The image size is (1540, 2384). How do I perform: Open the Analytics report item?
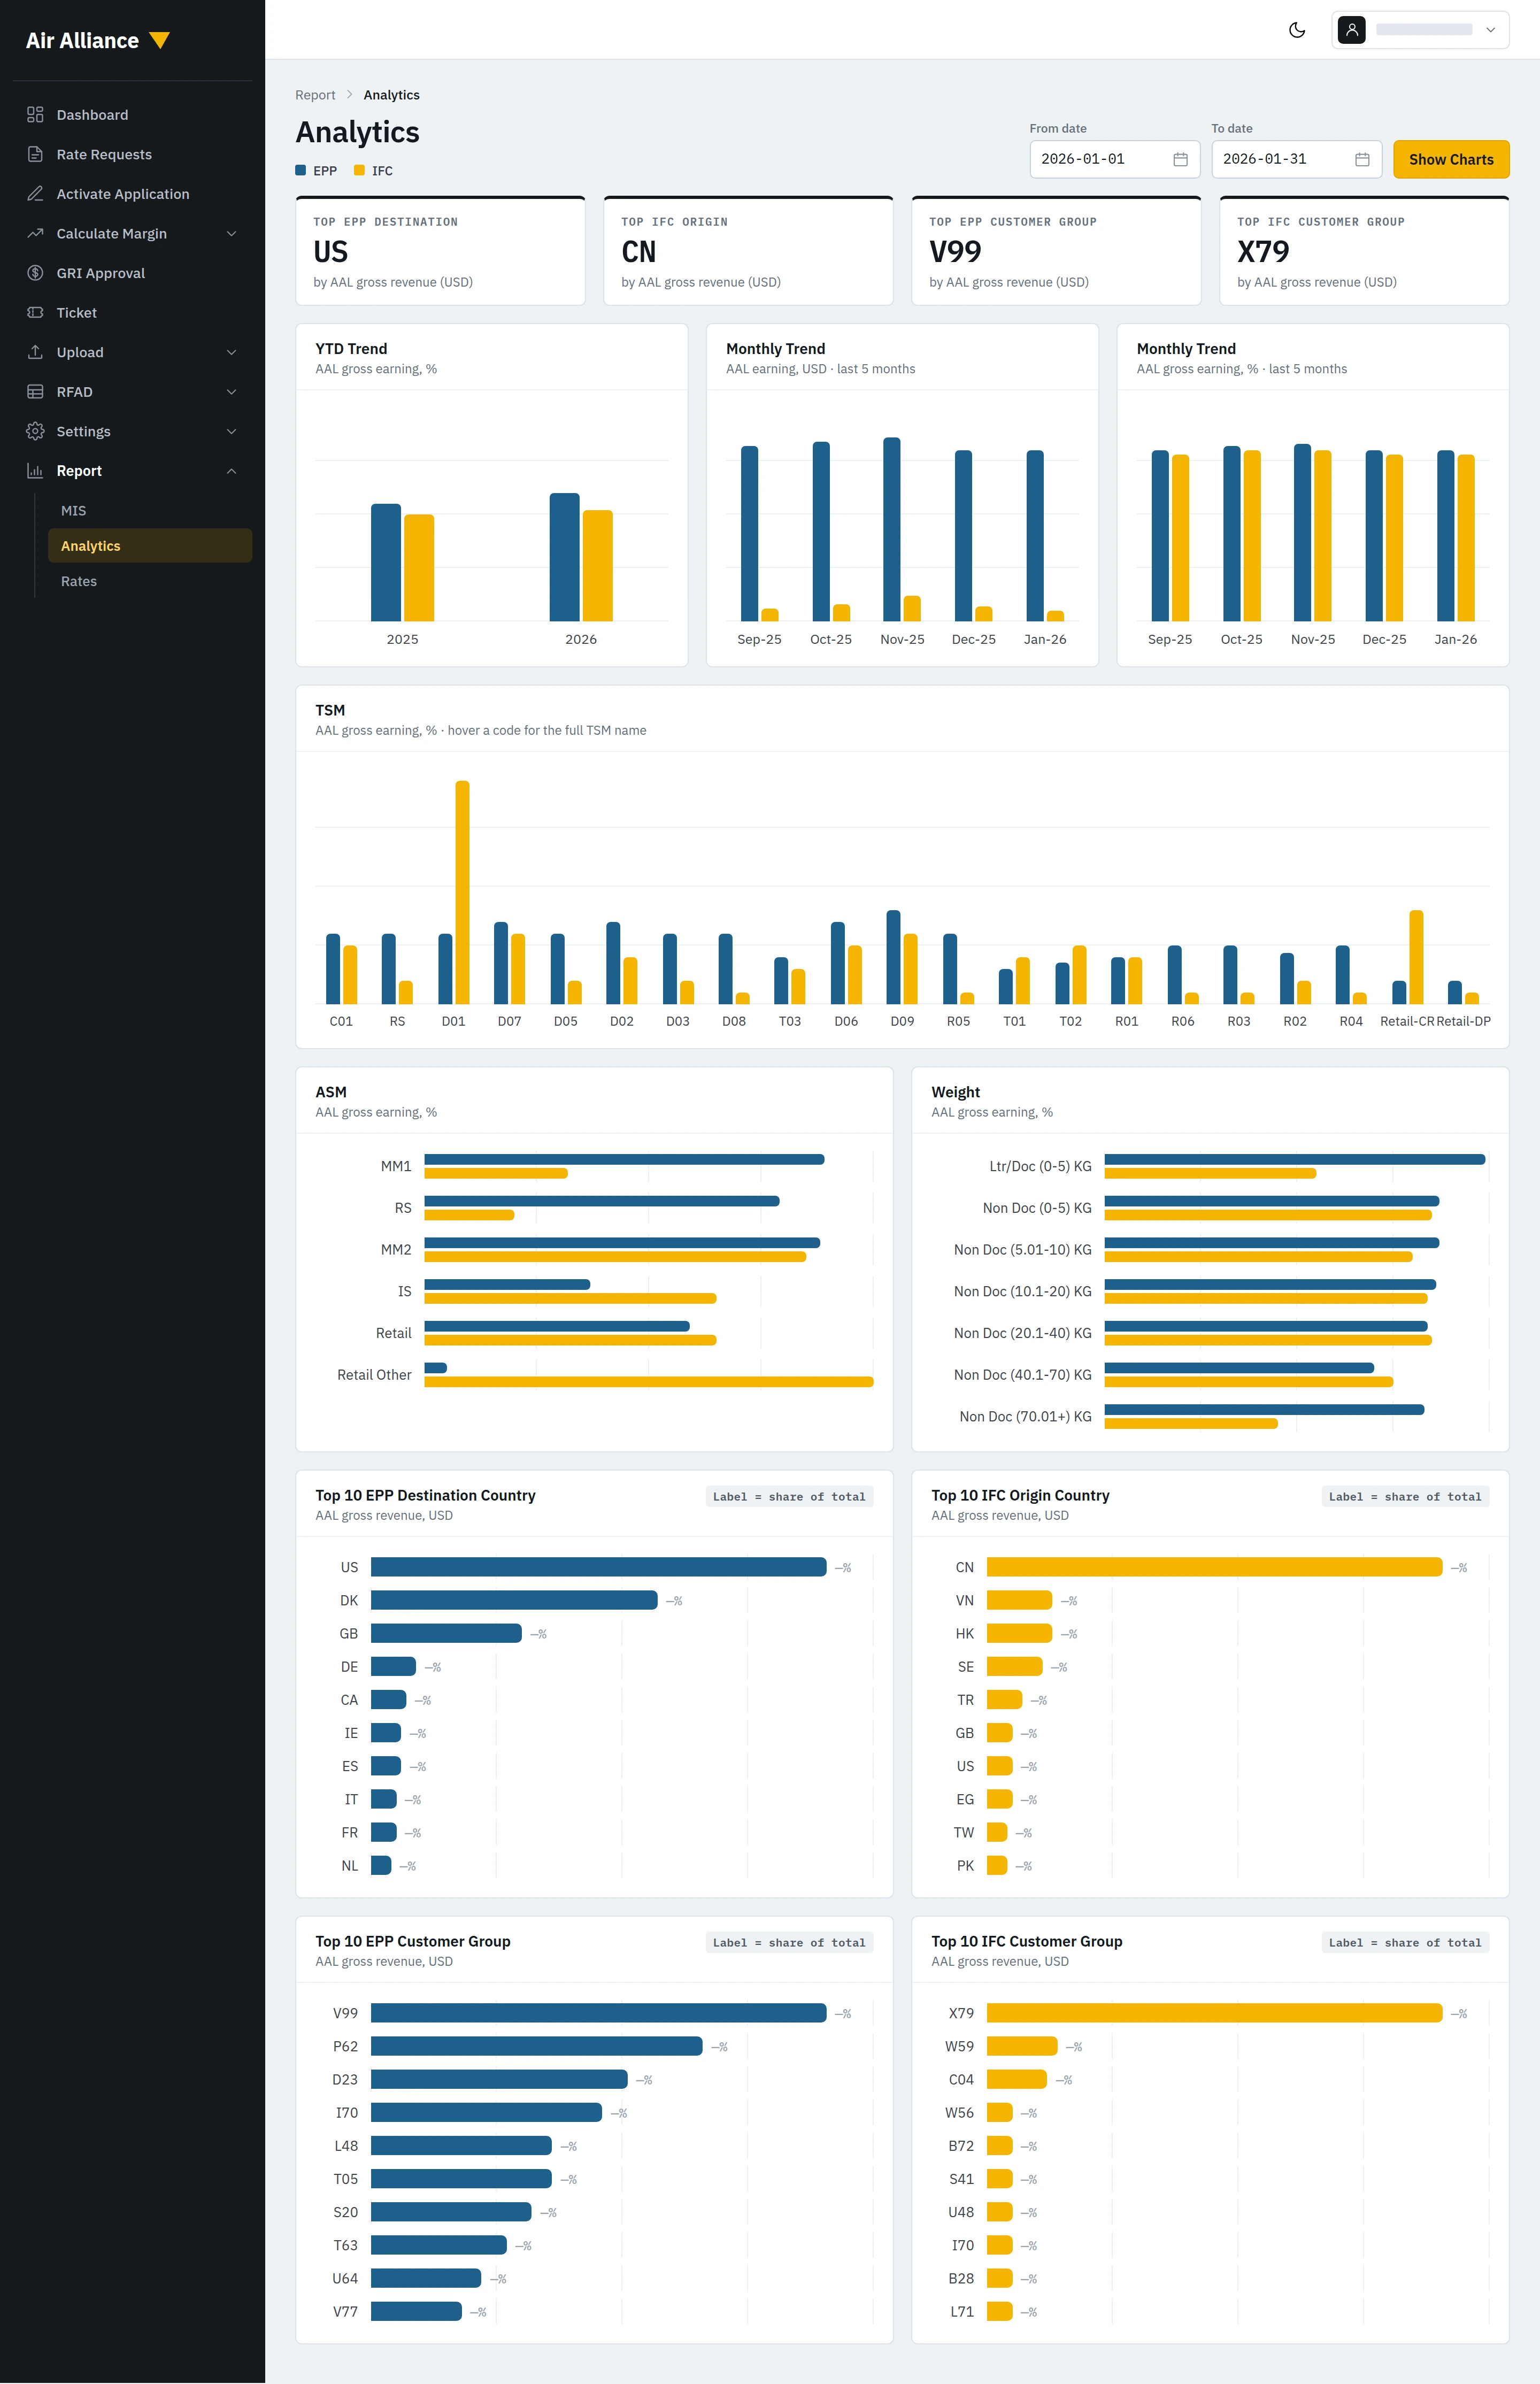[x=150, y=546]
